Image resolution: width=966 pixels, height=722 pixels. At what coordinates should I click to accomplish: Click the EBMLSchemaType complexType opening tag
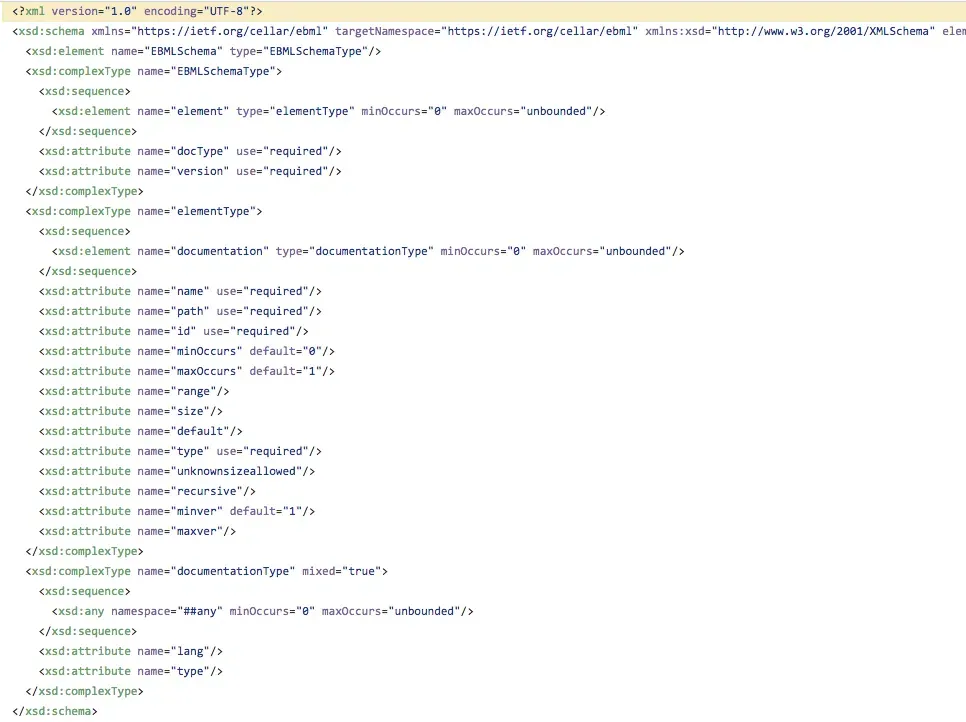pyautogui.click(x=154, y=71)
